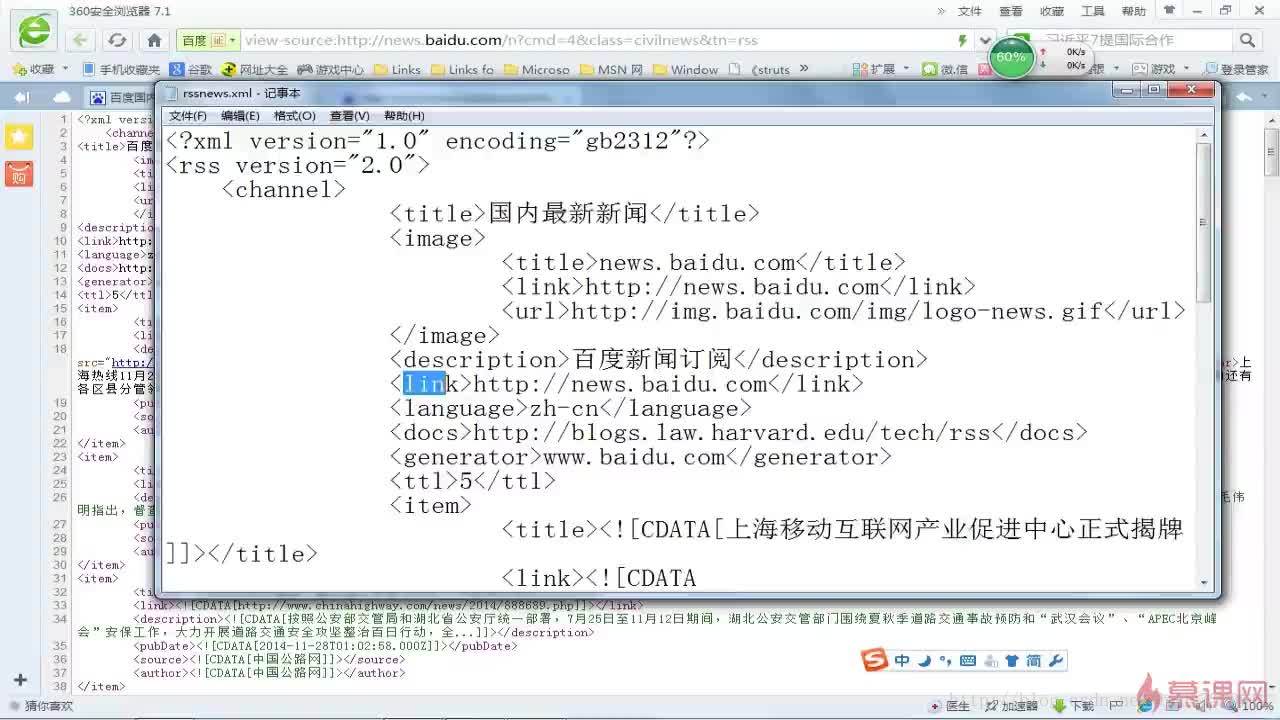Open Notepad 帮助(H) menu
The image size is (1280, 720).
click(x=404, y=116)
